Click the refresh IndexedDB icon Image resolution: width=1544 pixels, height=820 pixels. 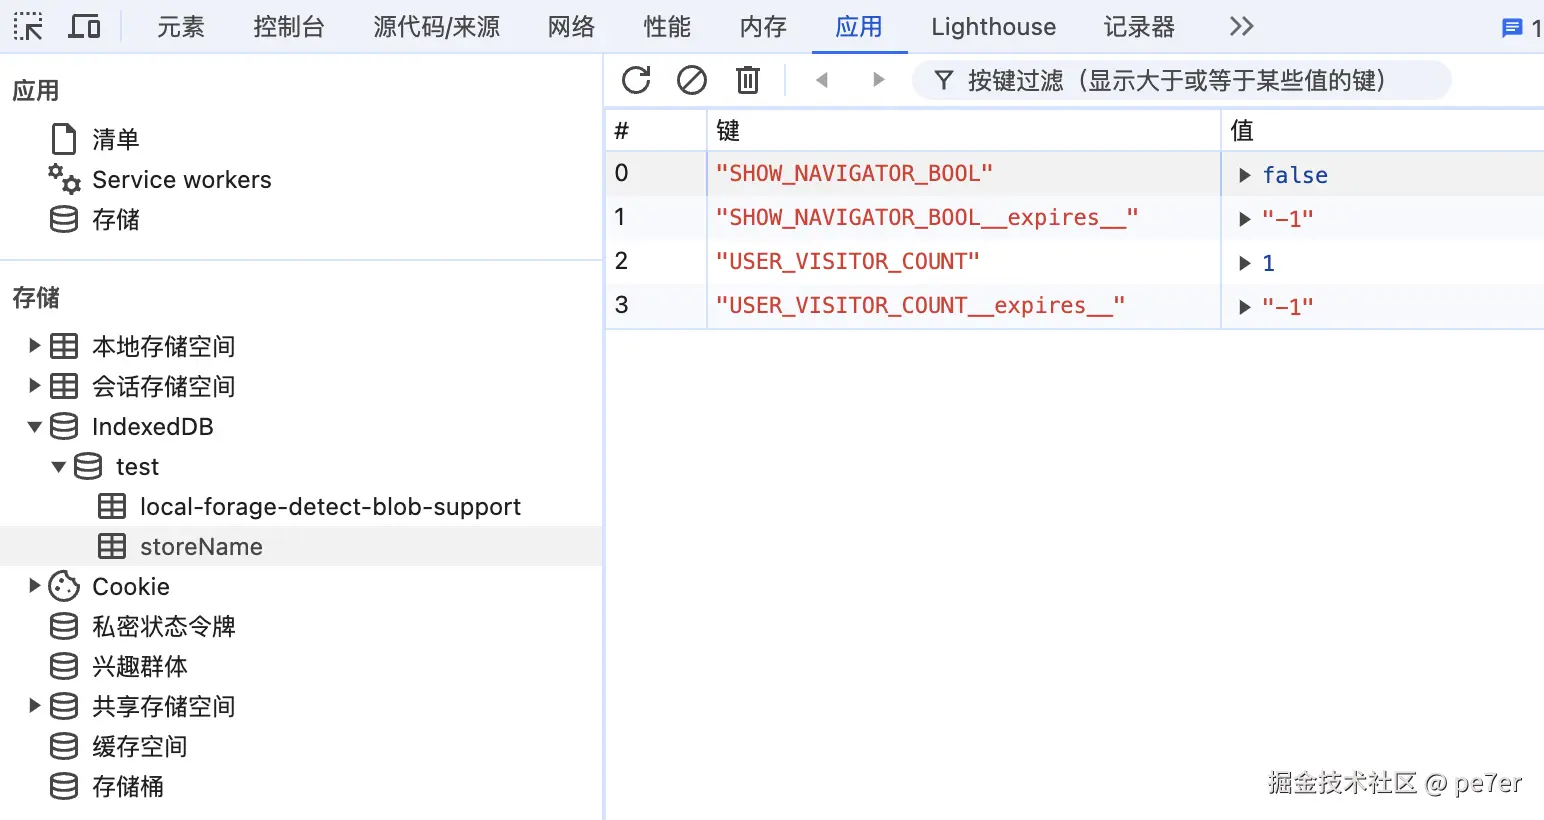(636, 80)
